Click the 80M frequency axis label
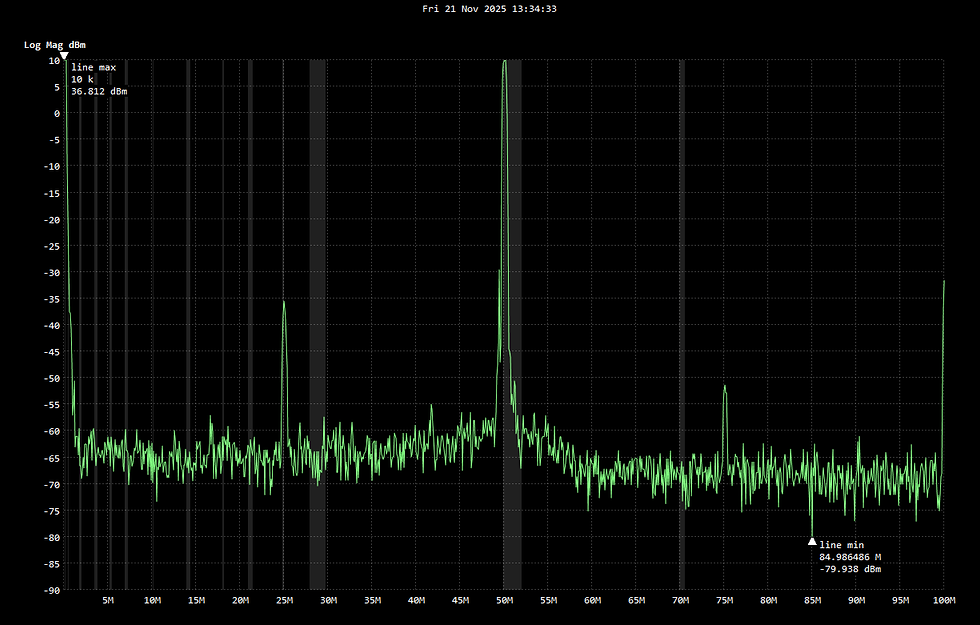Screen dimensions: 980x625 (x=769, y=600)
